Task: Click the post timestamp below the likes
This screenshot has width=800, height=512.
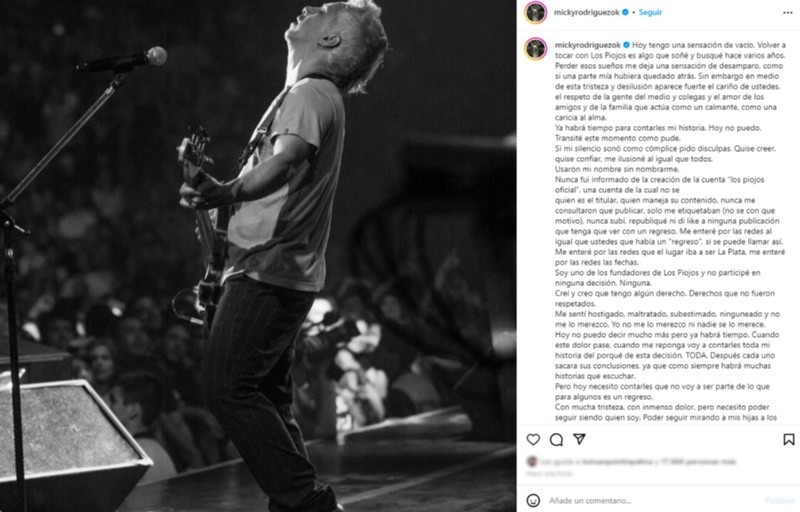Action: [x=549, y=474]
